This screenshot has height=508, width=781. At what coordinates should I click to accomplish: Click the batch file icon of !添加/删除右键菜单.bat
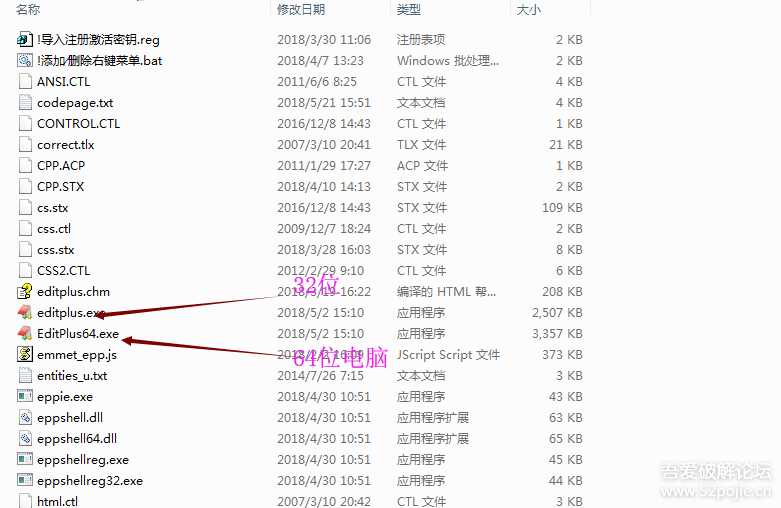click(25, 60)
